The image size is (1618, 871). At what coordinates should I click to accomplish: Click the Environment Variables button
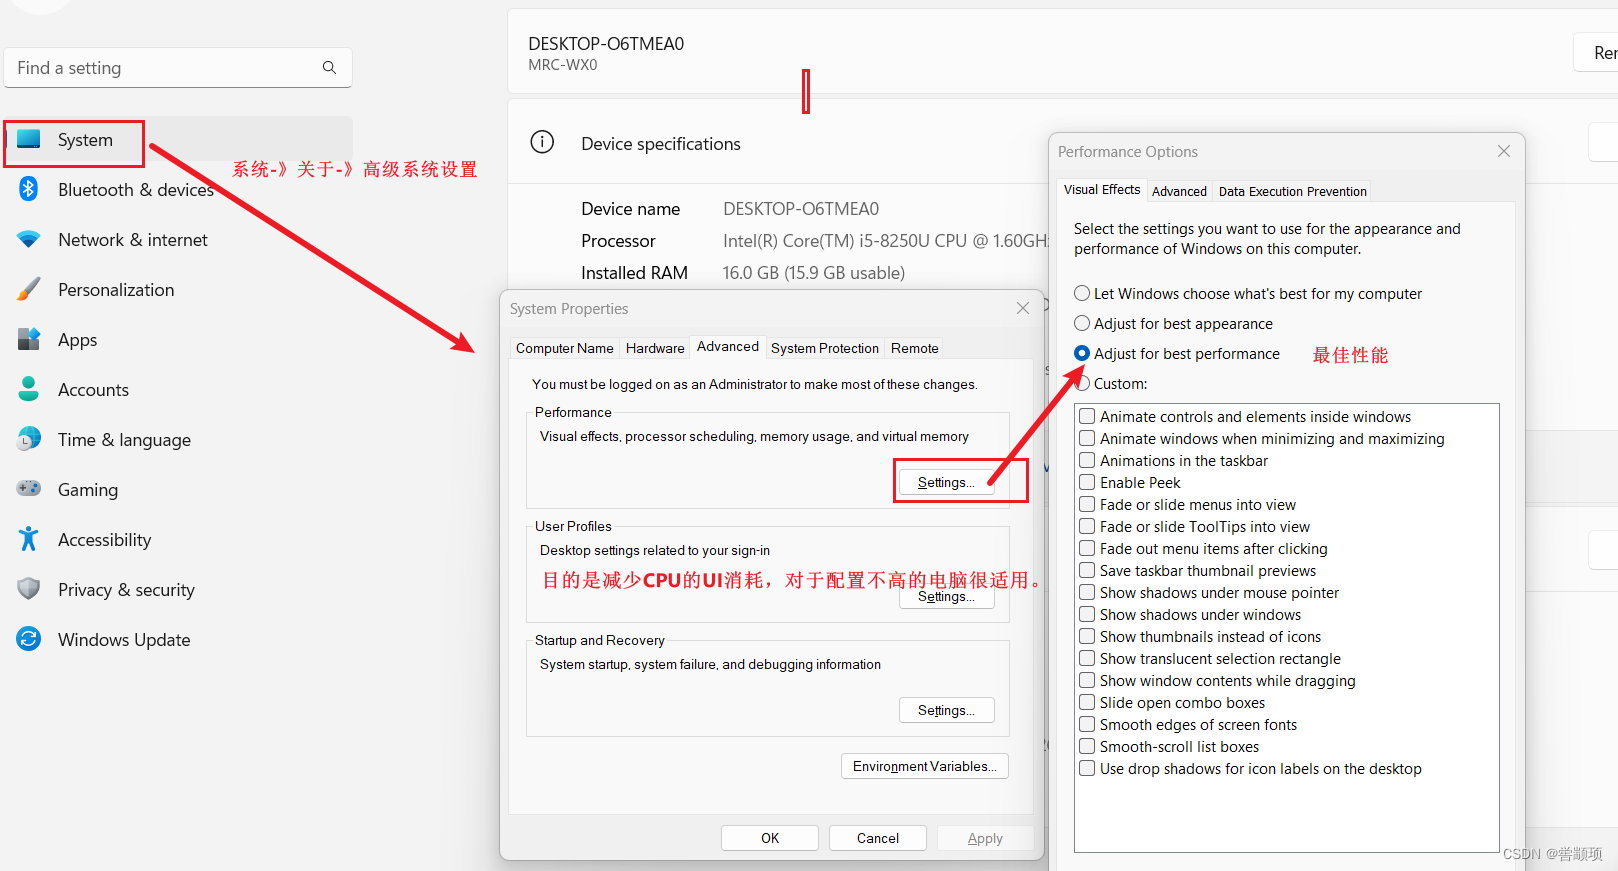pyautogui.click(x=924, y=766)
